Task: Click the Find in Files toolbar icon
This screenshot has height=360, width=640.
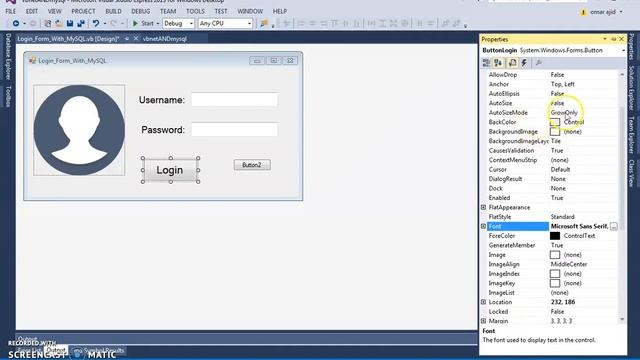Action: pyautogui.click(x=264, y=24)
